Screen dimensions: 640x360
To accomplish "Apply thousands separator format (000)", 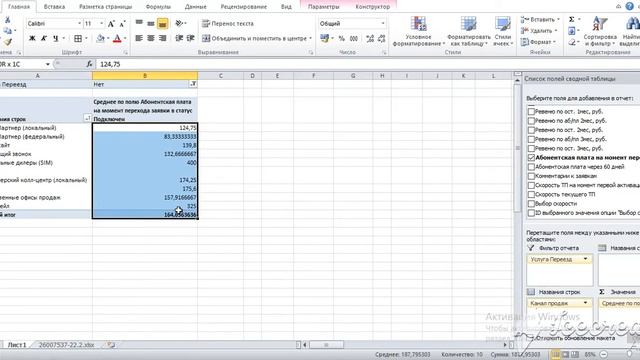I will (x=354, y=38).
